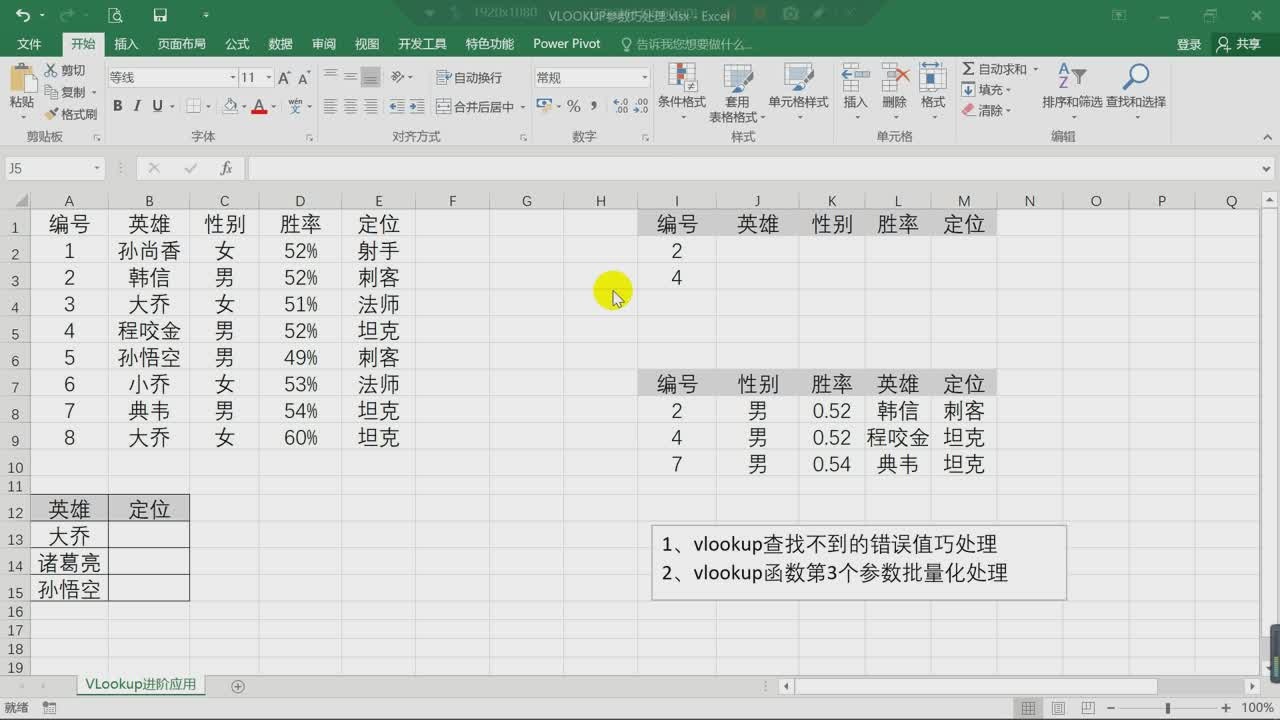Screen dimensions: 1280x720
Task: Toggle middle vertical alignment
Action: click(x=350, y=77)
